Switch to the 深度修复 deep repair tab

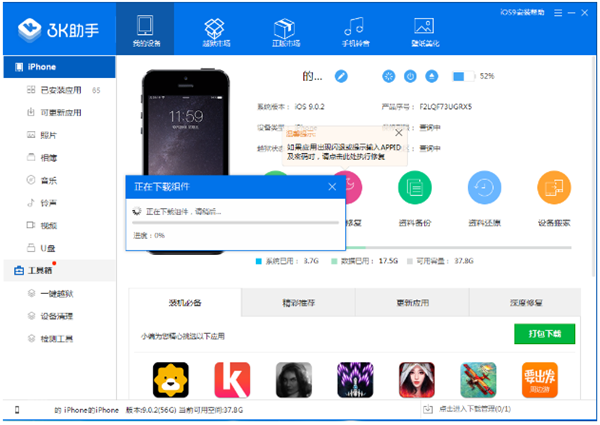pyautogui.click(x=525, y=303)
